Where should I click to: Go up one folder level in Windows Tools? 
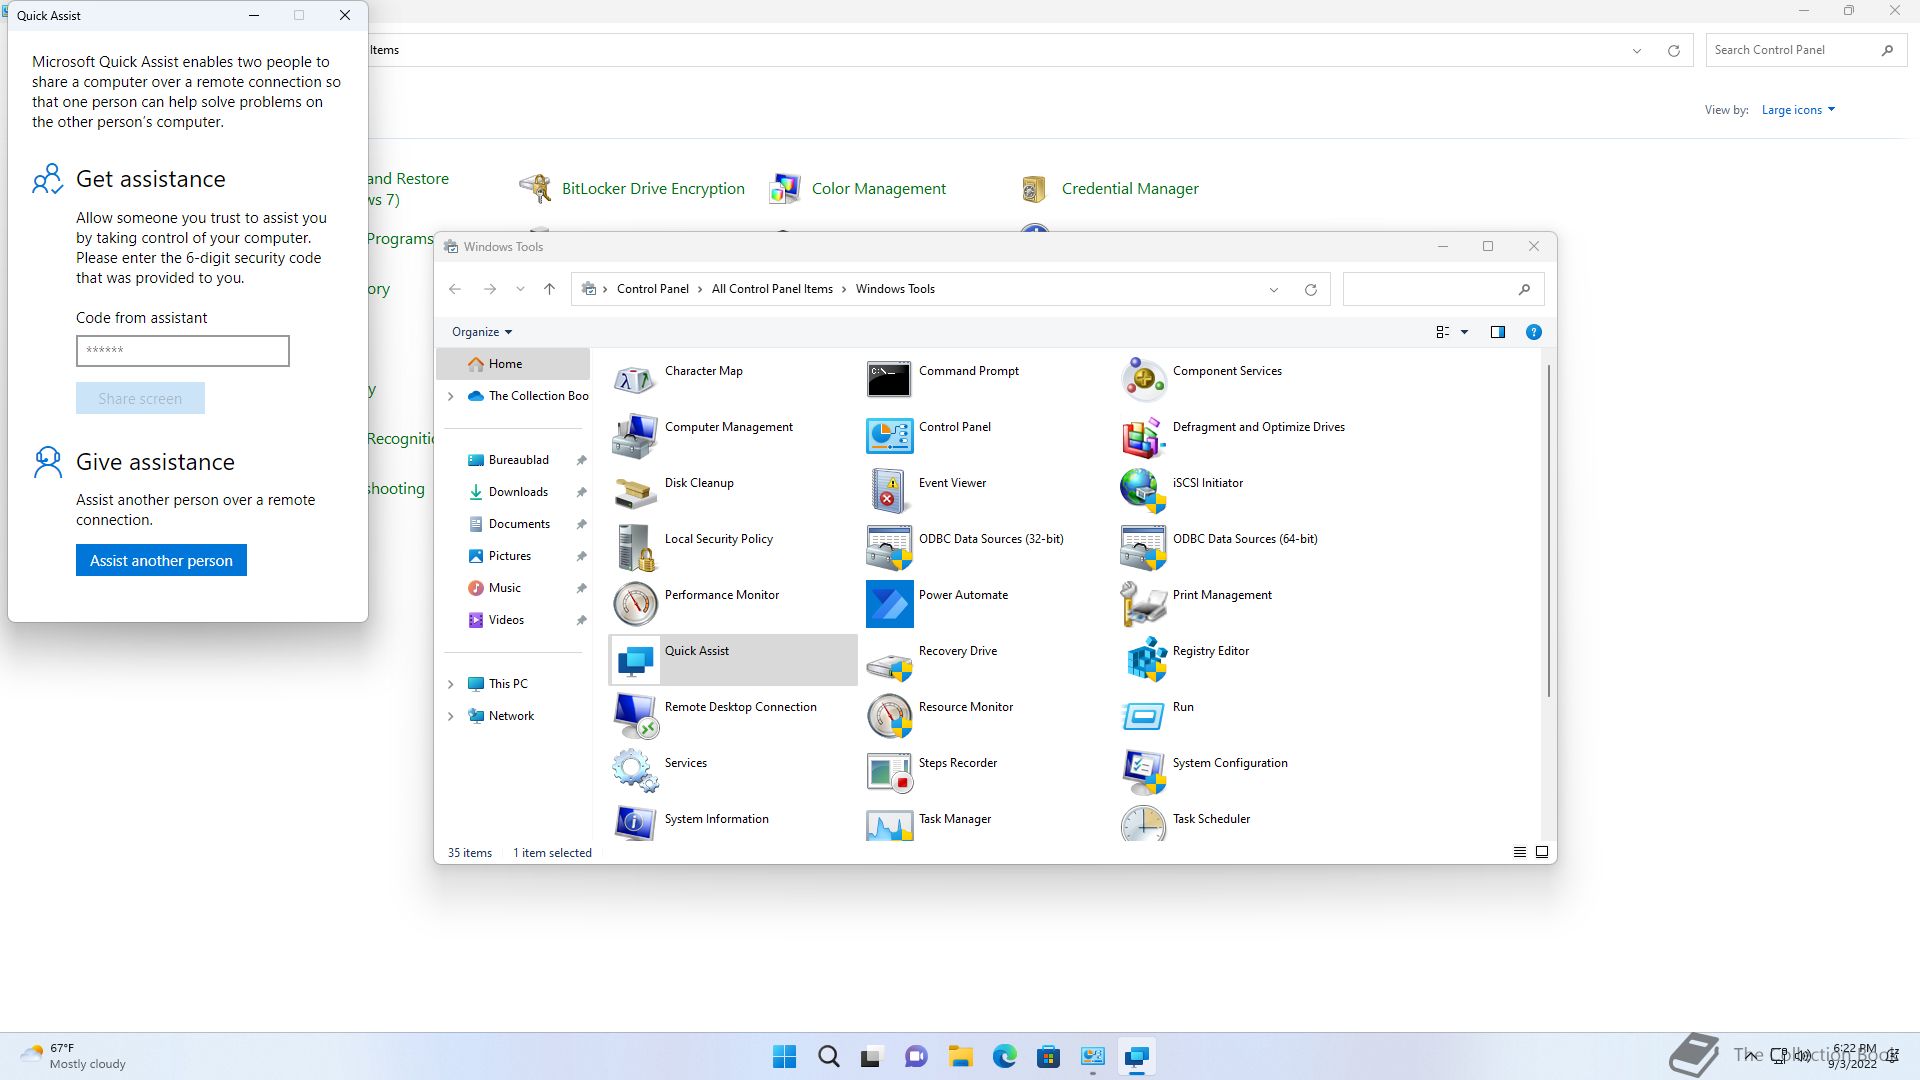[x=549, y=289]
